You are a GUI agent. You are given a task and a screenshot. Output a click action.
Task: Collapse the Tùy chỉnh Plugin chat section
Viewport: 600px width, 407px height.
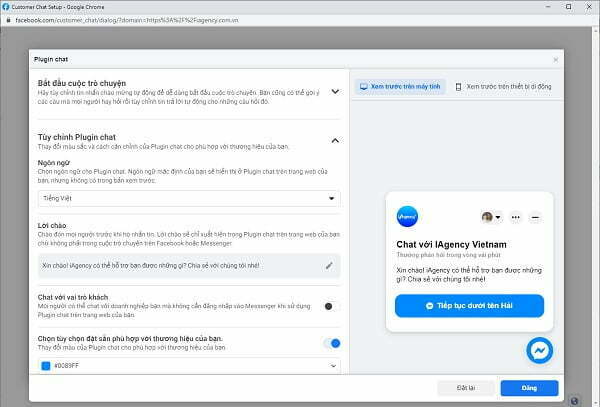click(335, 141)
